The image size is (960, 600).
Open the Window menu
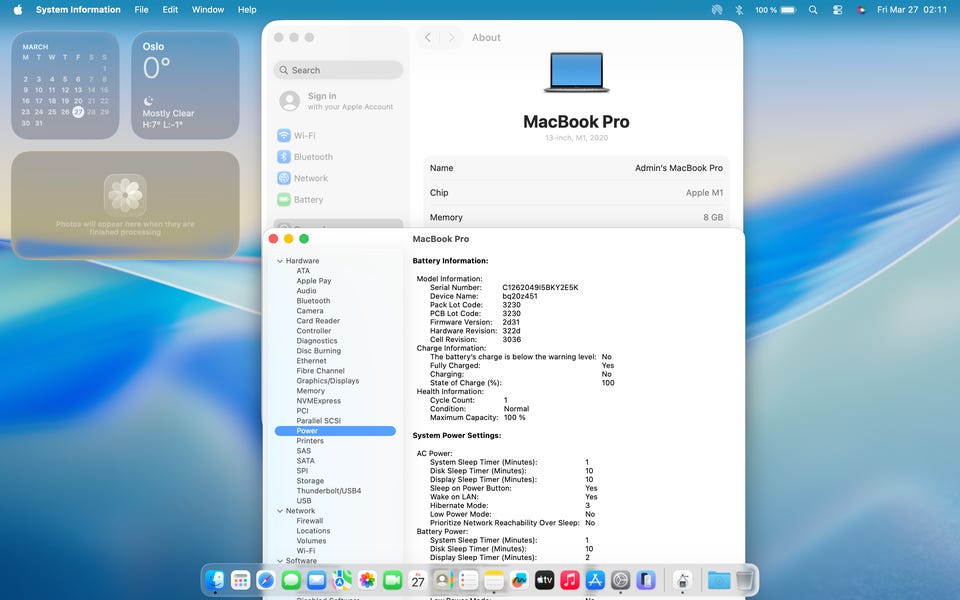(x=208, y=10)
